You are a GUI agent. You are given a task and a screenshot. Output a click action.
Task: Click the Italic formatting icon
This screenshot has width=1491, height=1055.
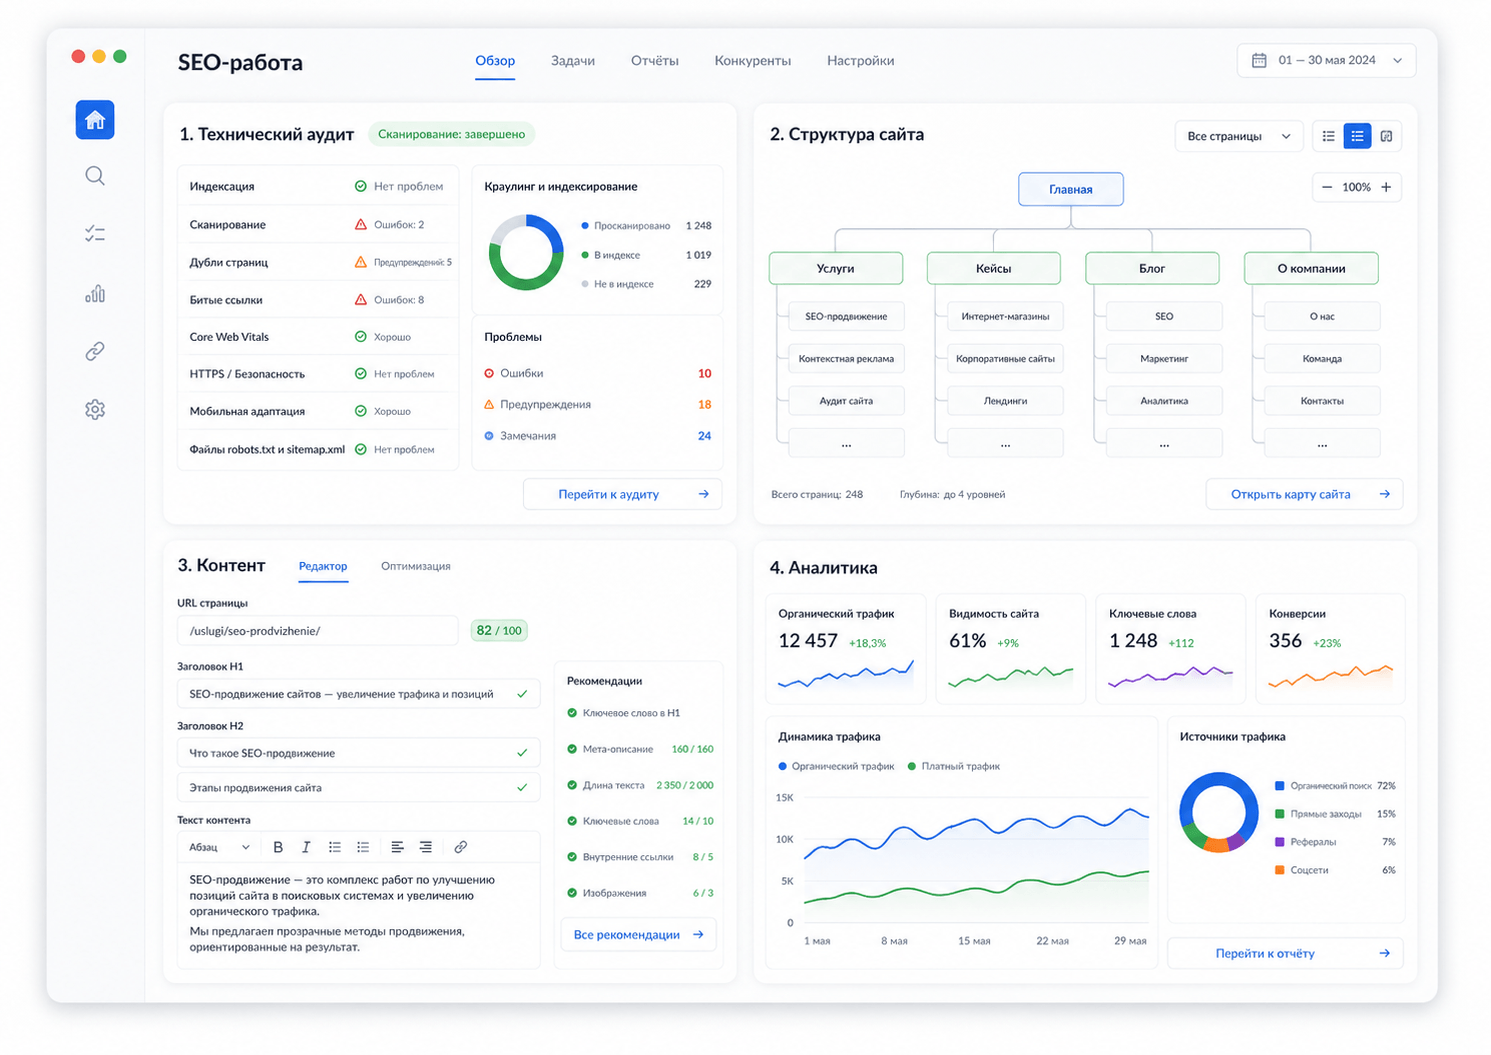(x=306, y=847)
